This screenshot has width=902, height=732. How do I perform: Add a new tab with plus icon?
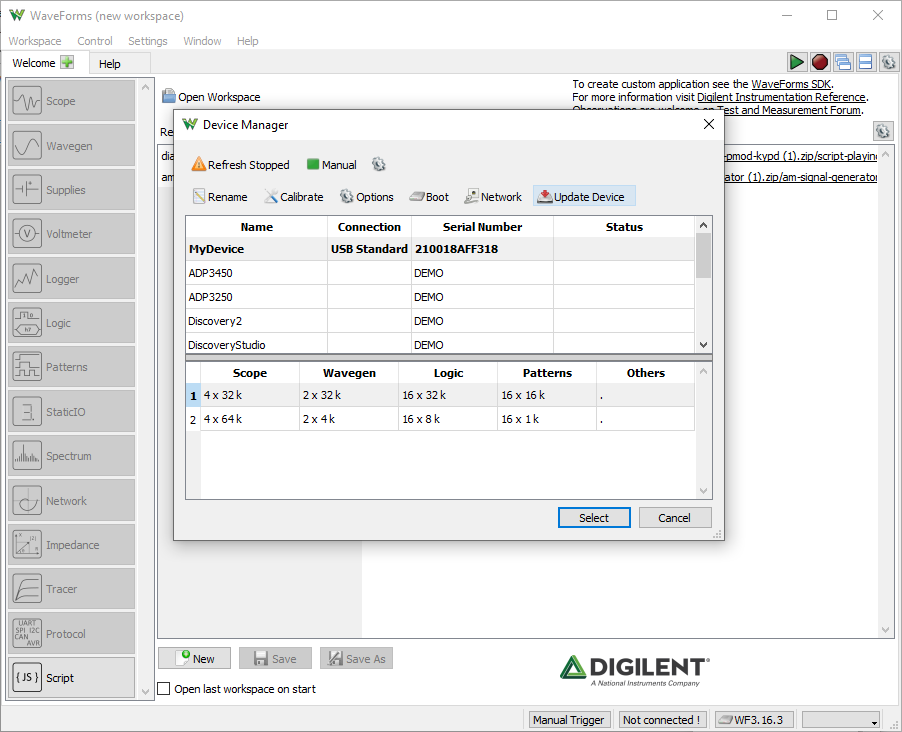67,62
